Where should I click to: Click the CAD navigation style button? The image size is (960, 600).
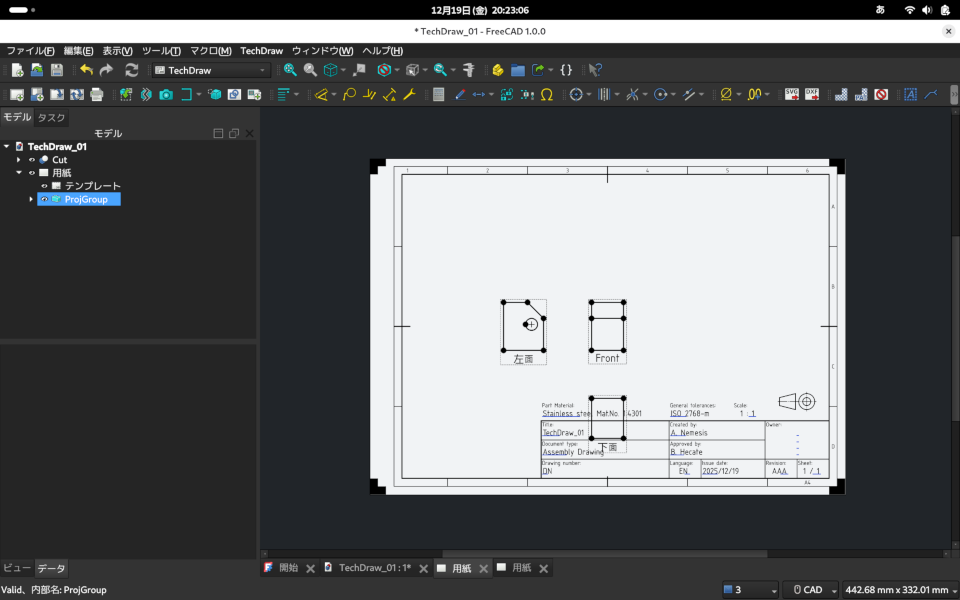point(808,590)
